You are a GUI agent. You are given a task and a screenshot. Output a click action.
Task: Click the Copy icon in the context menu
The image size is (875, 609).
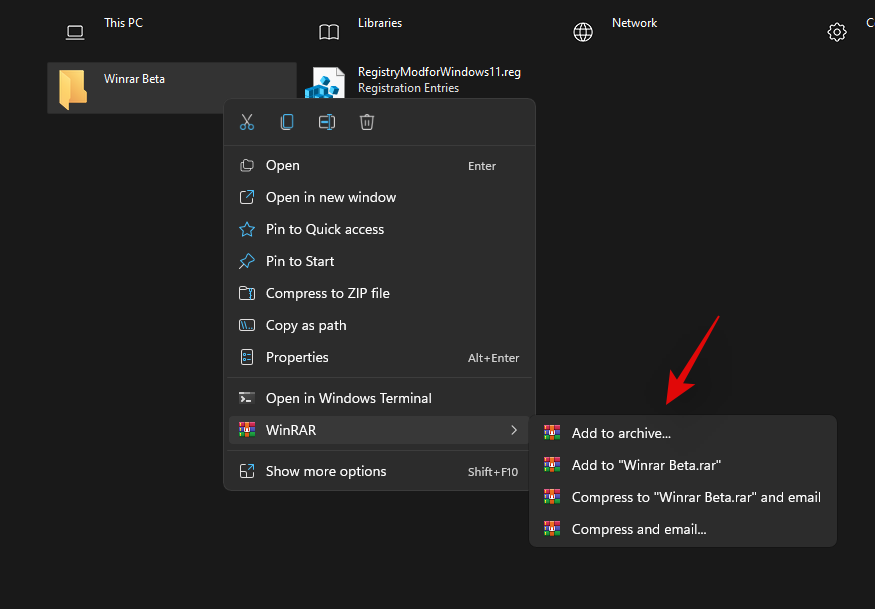click(287, 121)
